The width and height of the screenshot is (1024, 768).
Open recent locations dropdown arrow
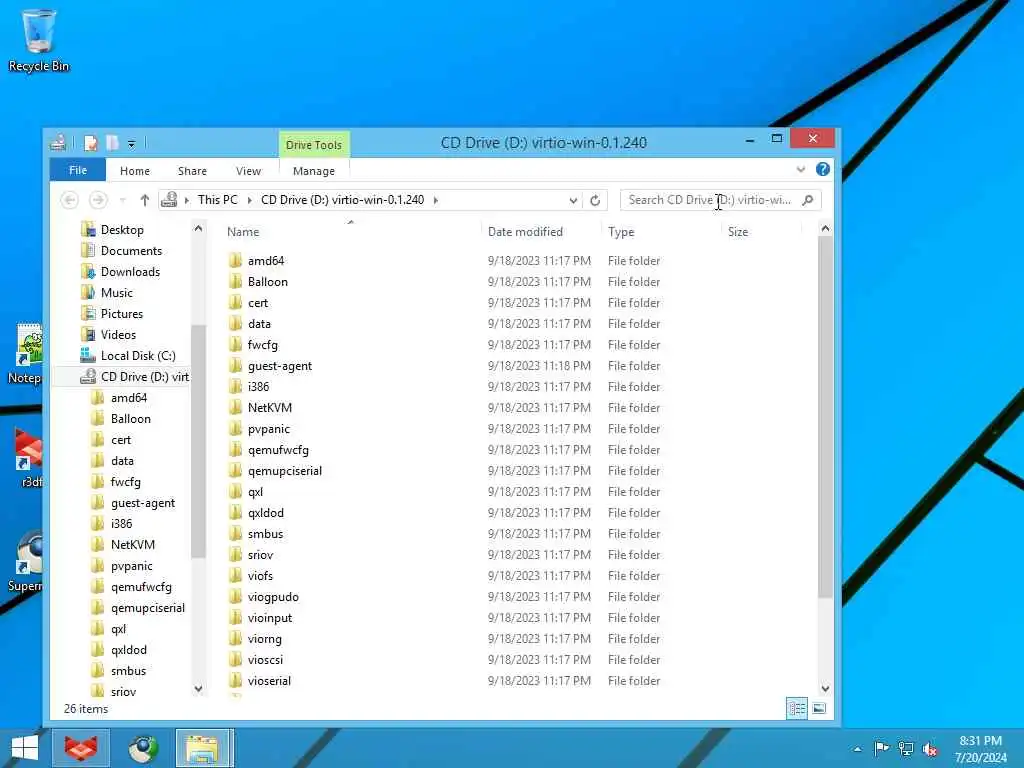click(x=123, y=200)
